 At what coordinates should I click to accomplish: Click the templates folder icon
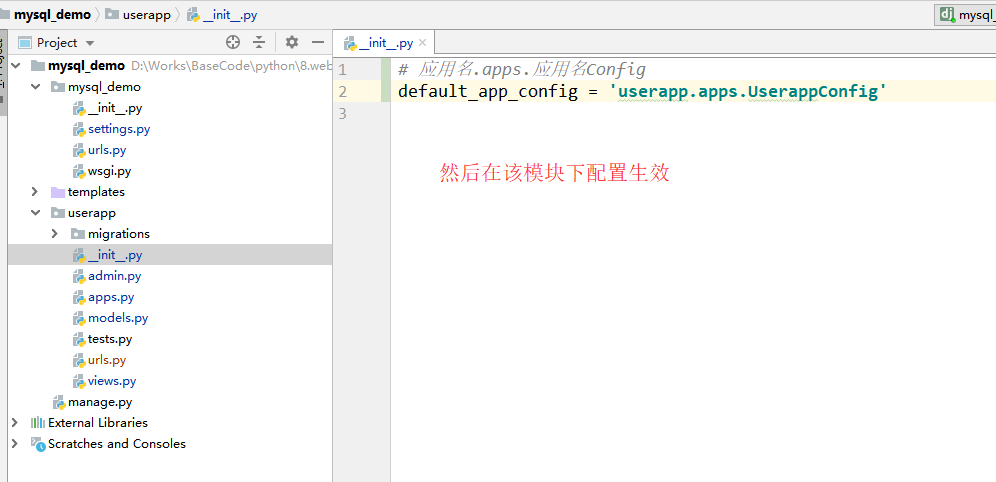point(57,192)
